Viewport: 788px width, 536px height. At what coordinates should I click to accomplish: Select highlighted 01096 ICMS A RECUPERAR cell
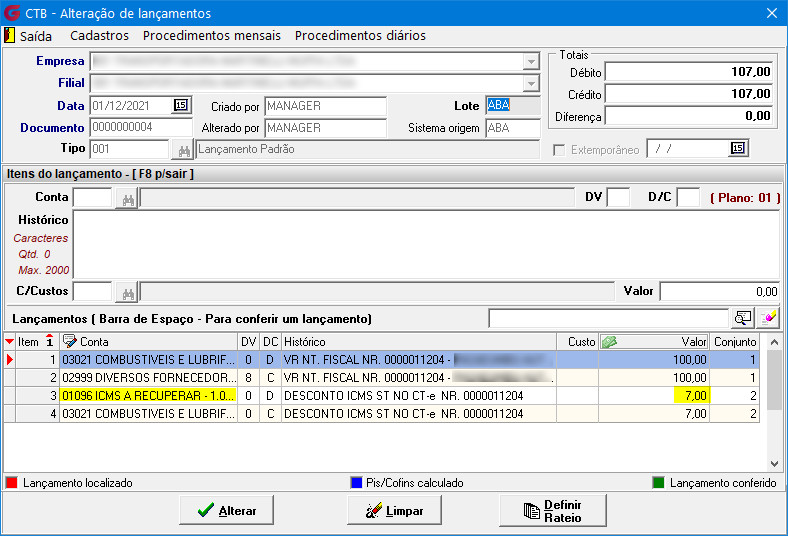148,396
